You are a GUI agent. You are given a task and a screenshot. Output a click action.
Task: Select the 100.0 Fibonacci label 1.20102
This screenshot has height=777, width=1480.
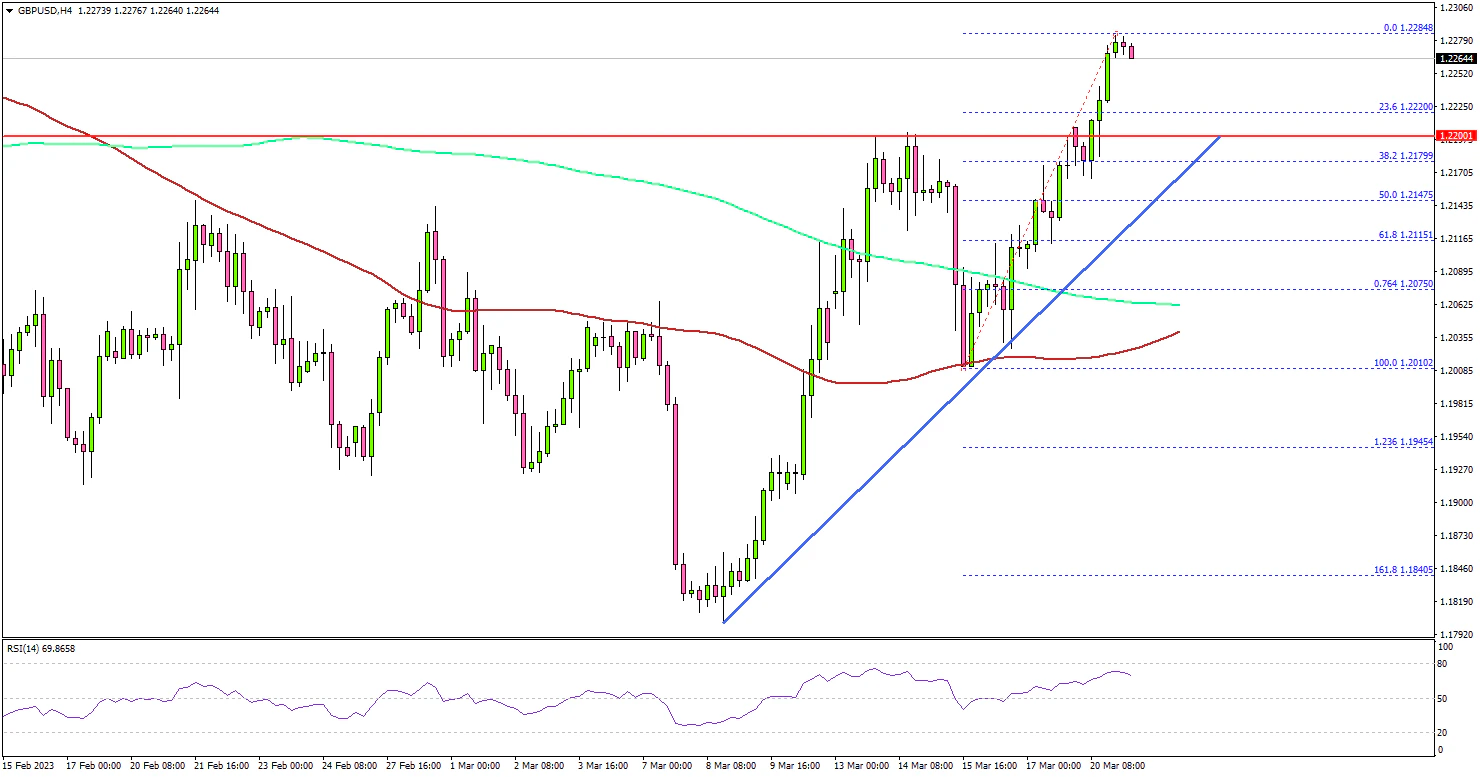(x=1405, y=363)
